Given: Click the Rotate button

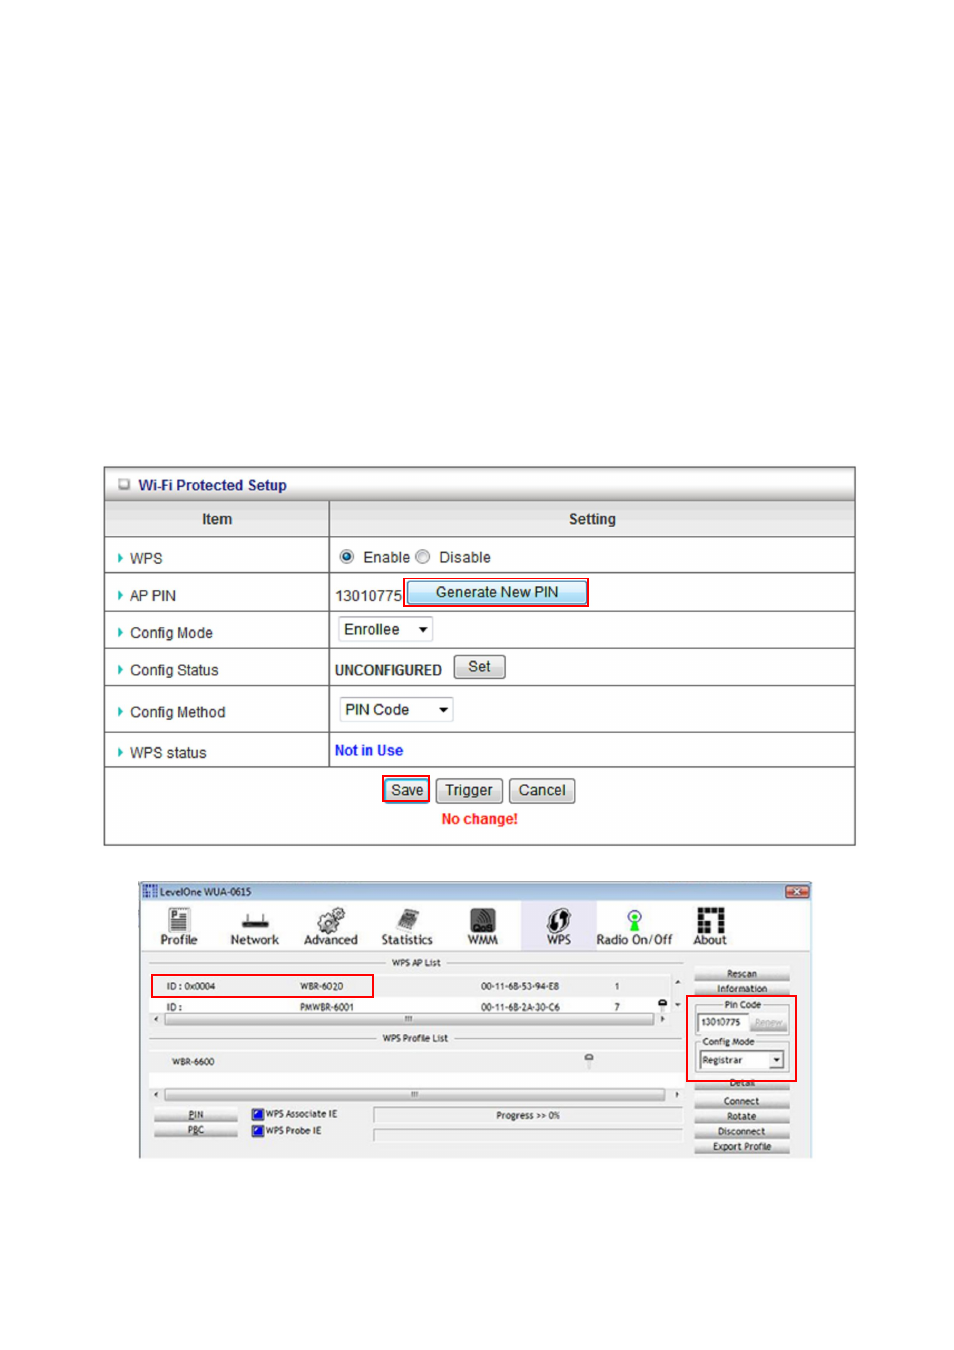Looking at the screenshot, I should click(742, 1116).
